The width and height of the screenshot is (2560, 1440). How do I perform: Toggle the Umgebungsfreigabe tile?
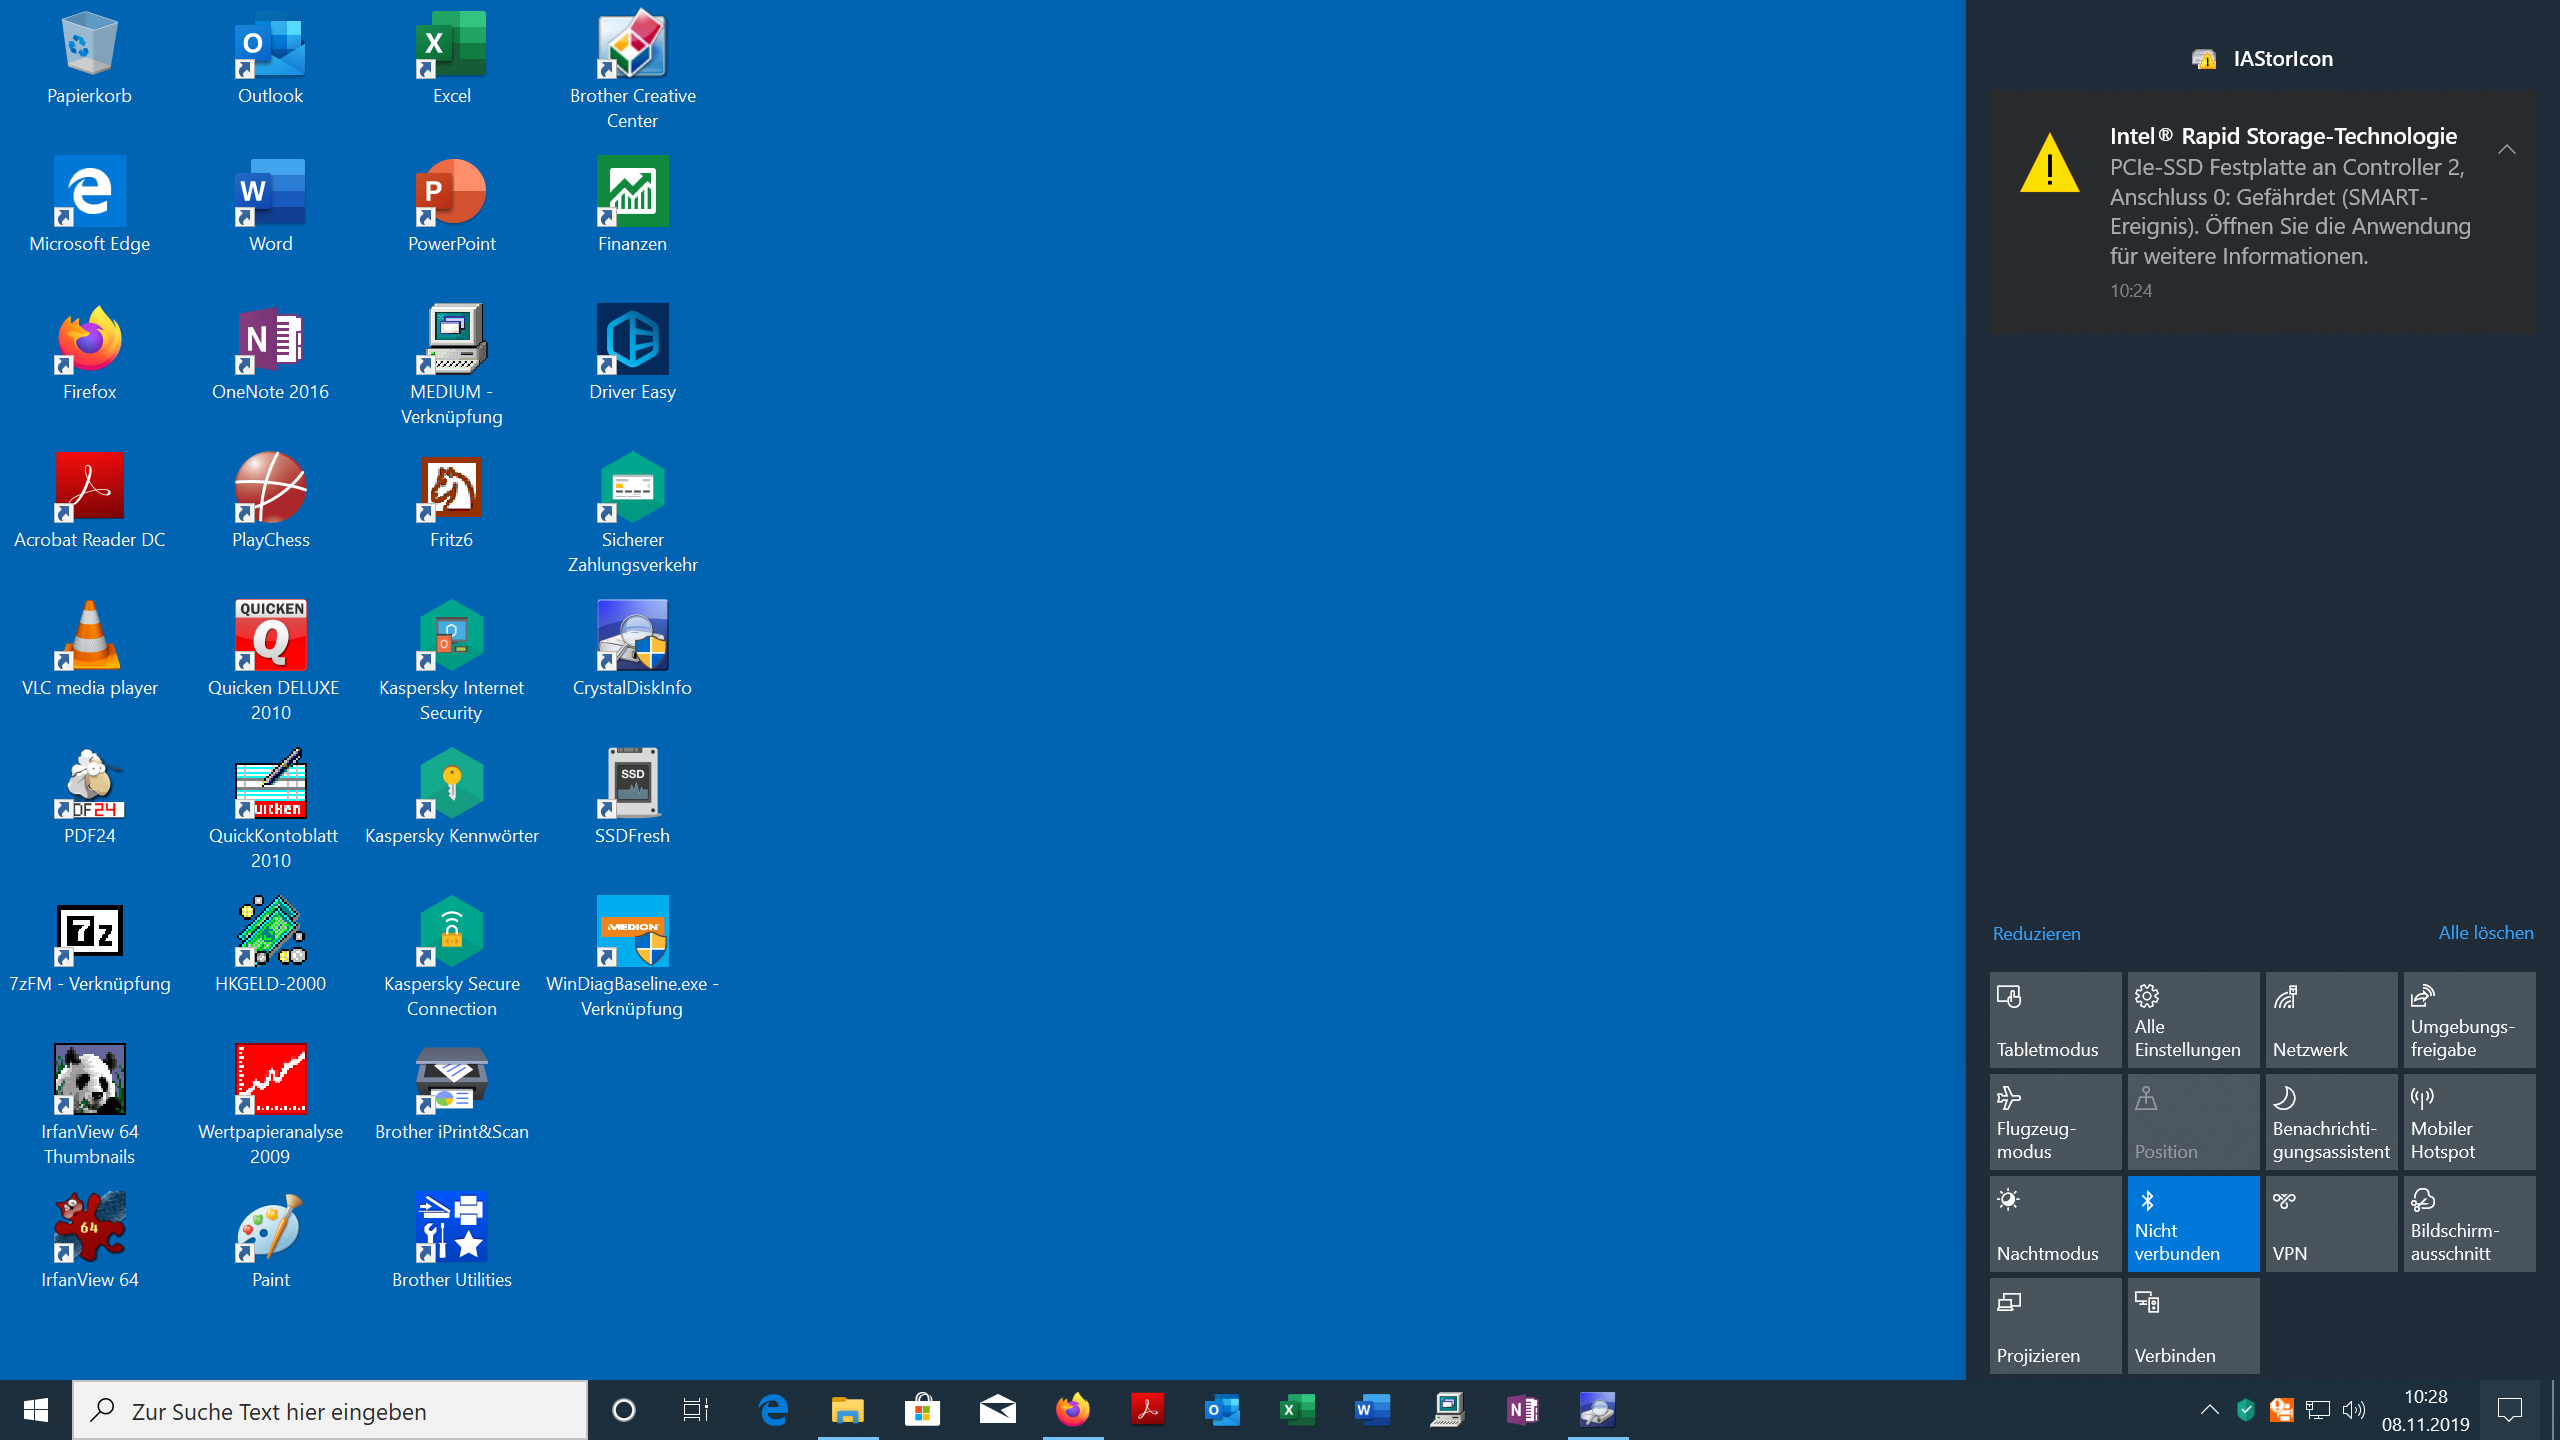click(x=2469, y=1020)
